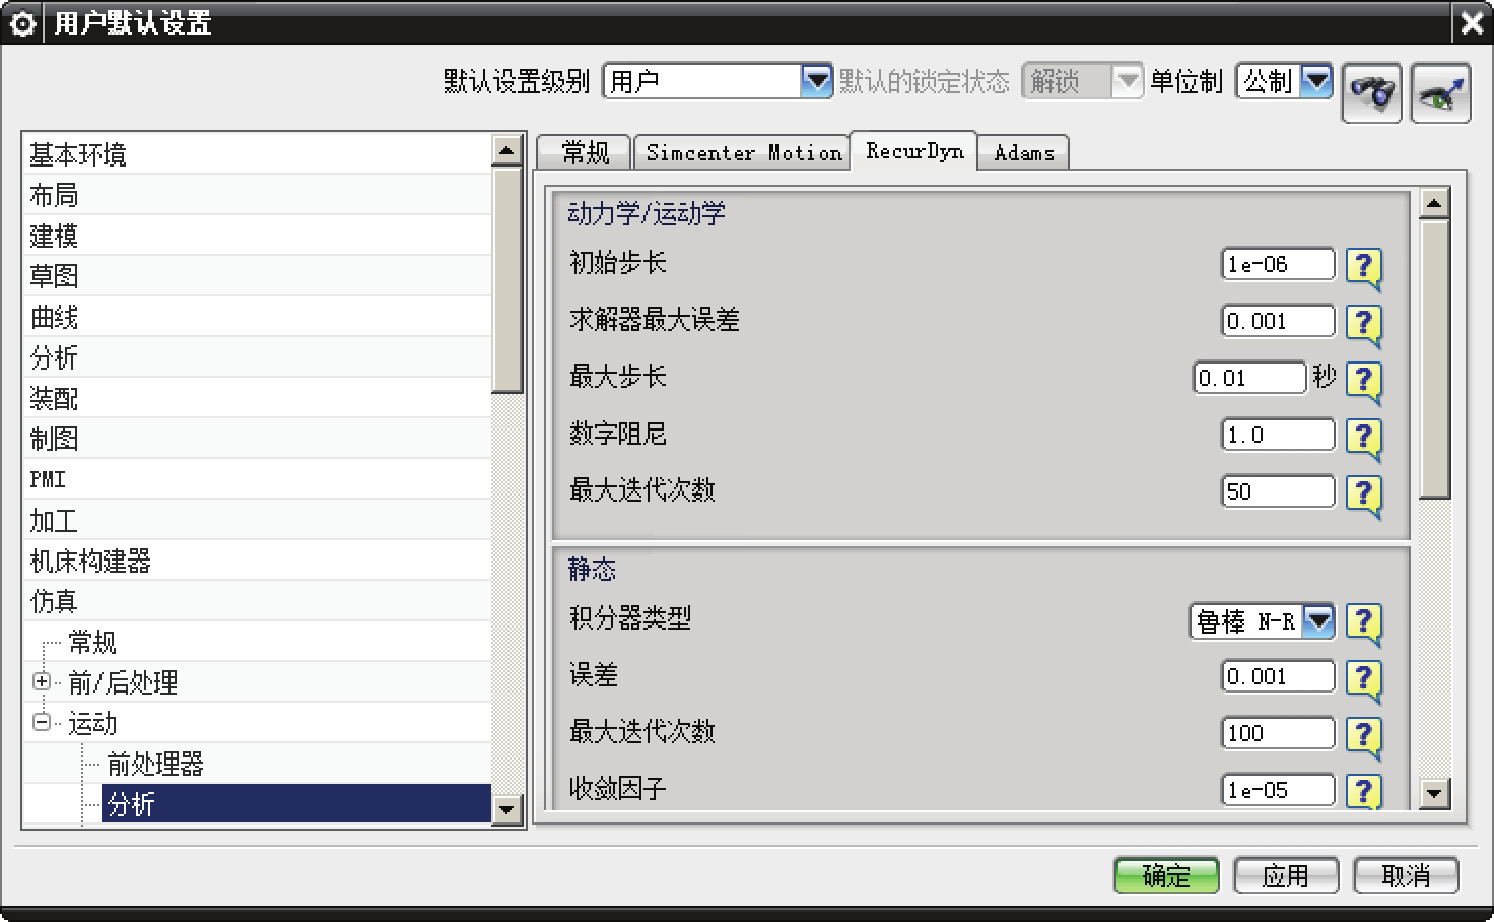Select 建模 in the category list

(54, 236)
